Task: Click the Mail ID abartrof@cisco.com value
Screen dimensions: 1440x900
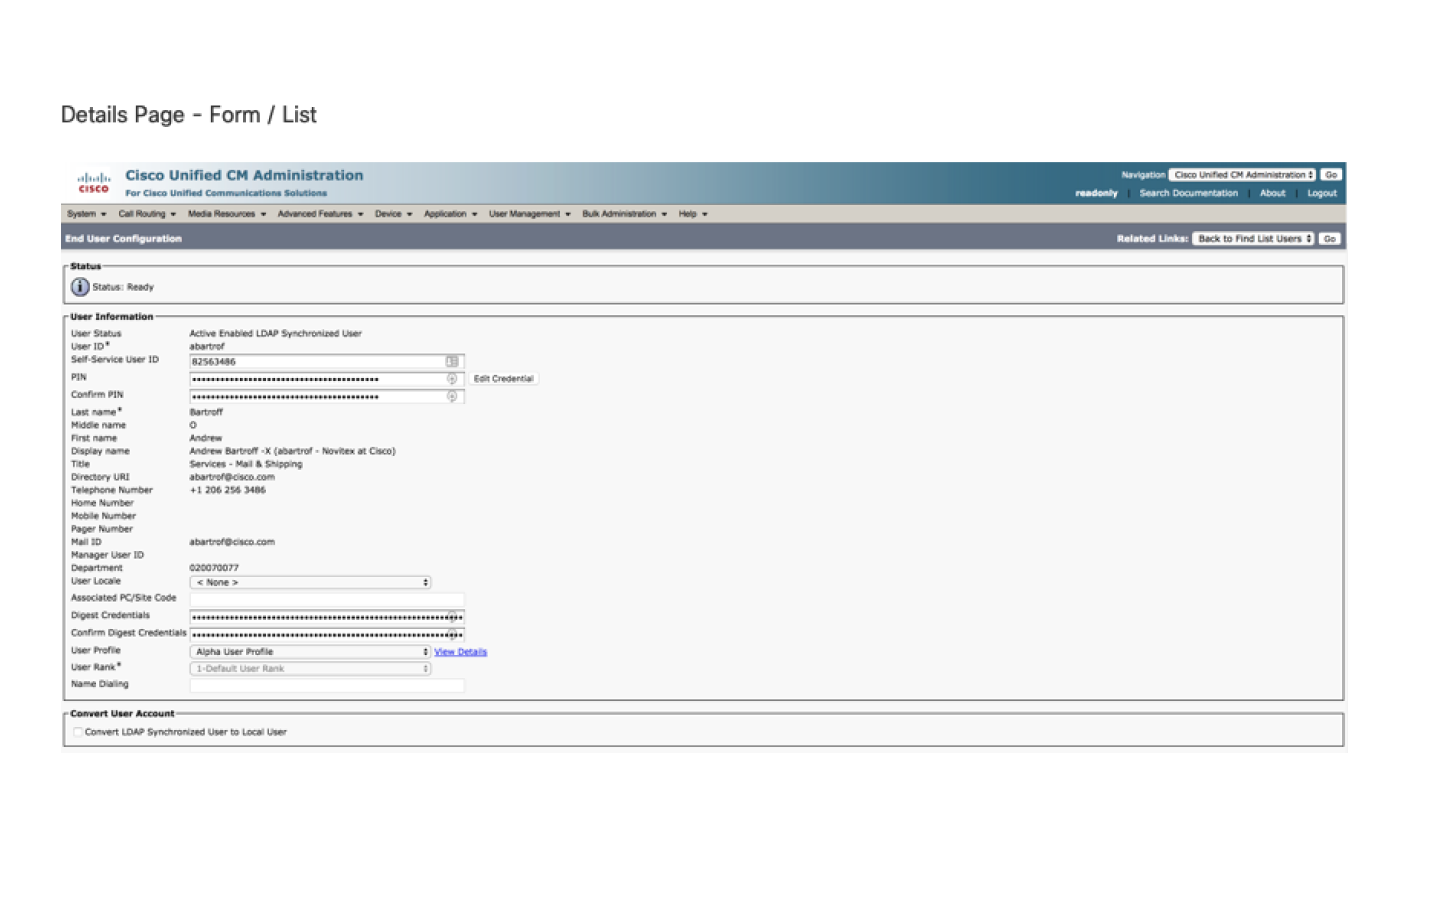Action: coord(232,542)
